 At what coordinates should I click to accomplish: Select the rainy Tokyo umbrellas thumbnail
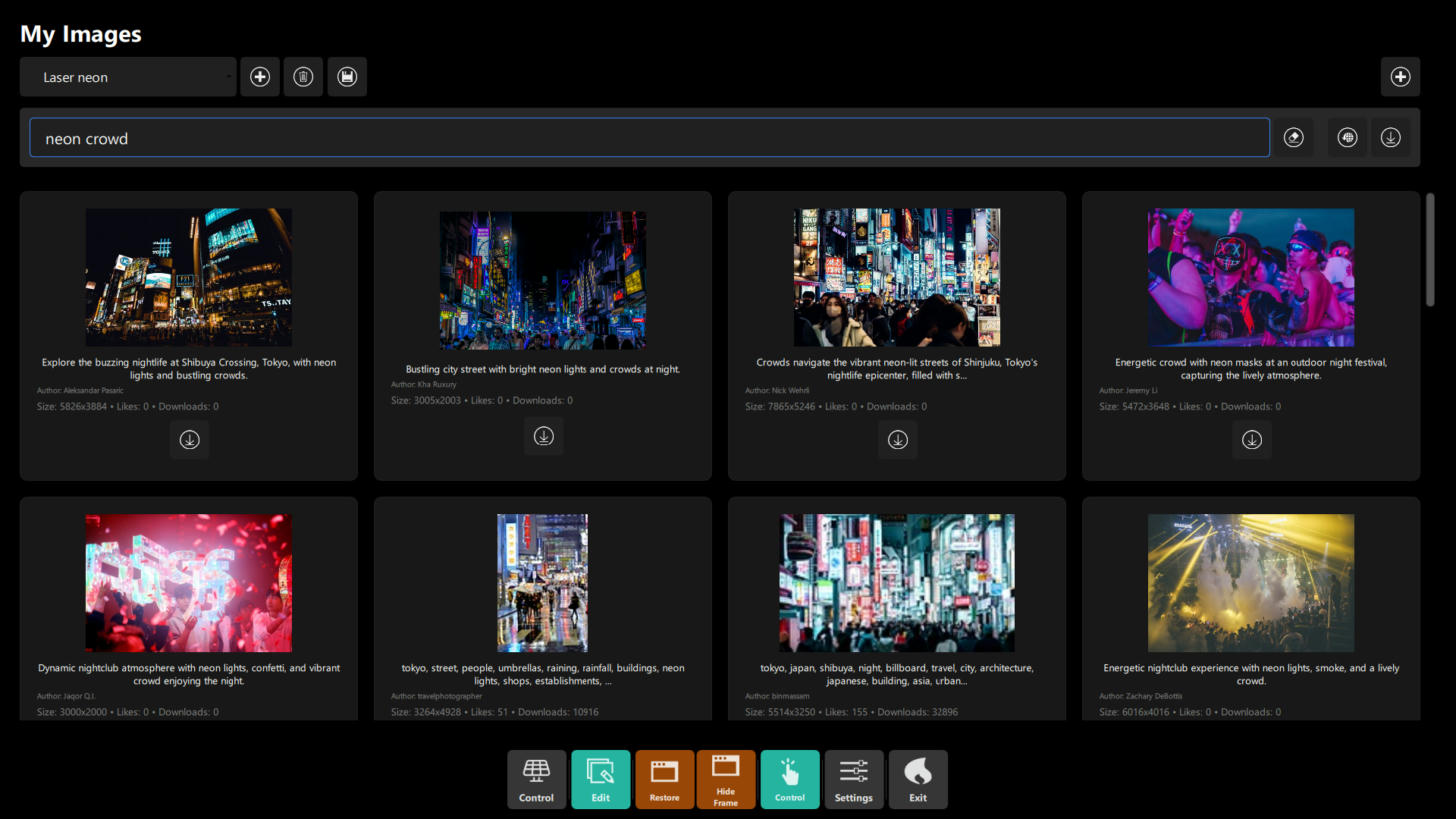click(543, 583)
